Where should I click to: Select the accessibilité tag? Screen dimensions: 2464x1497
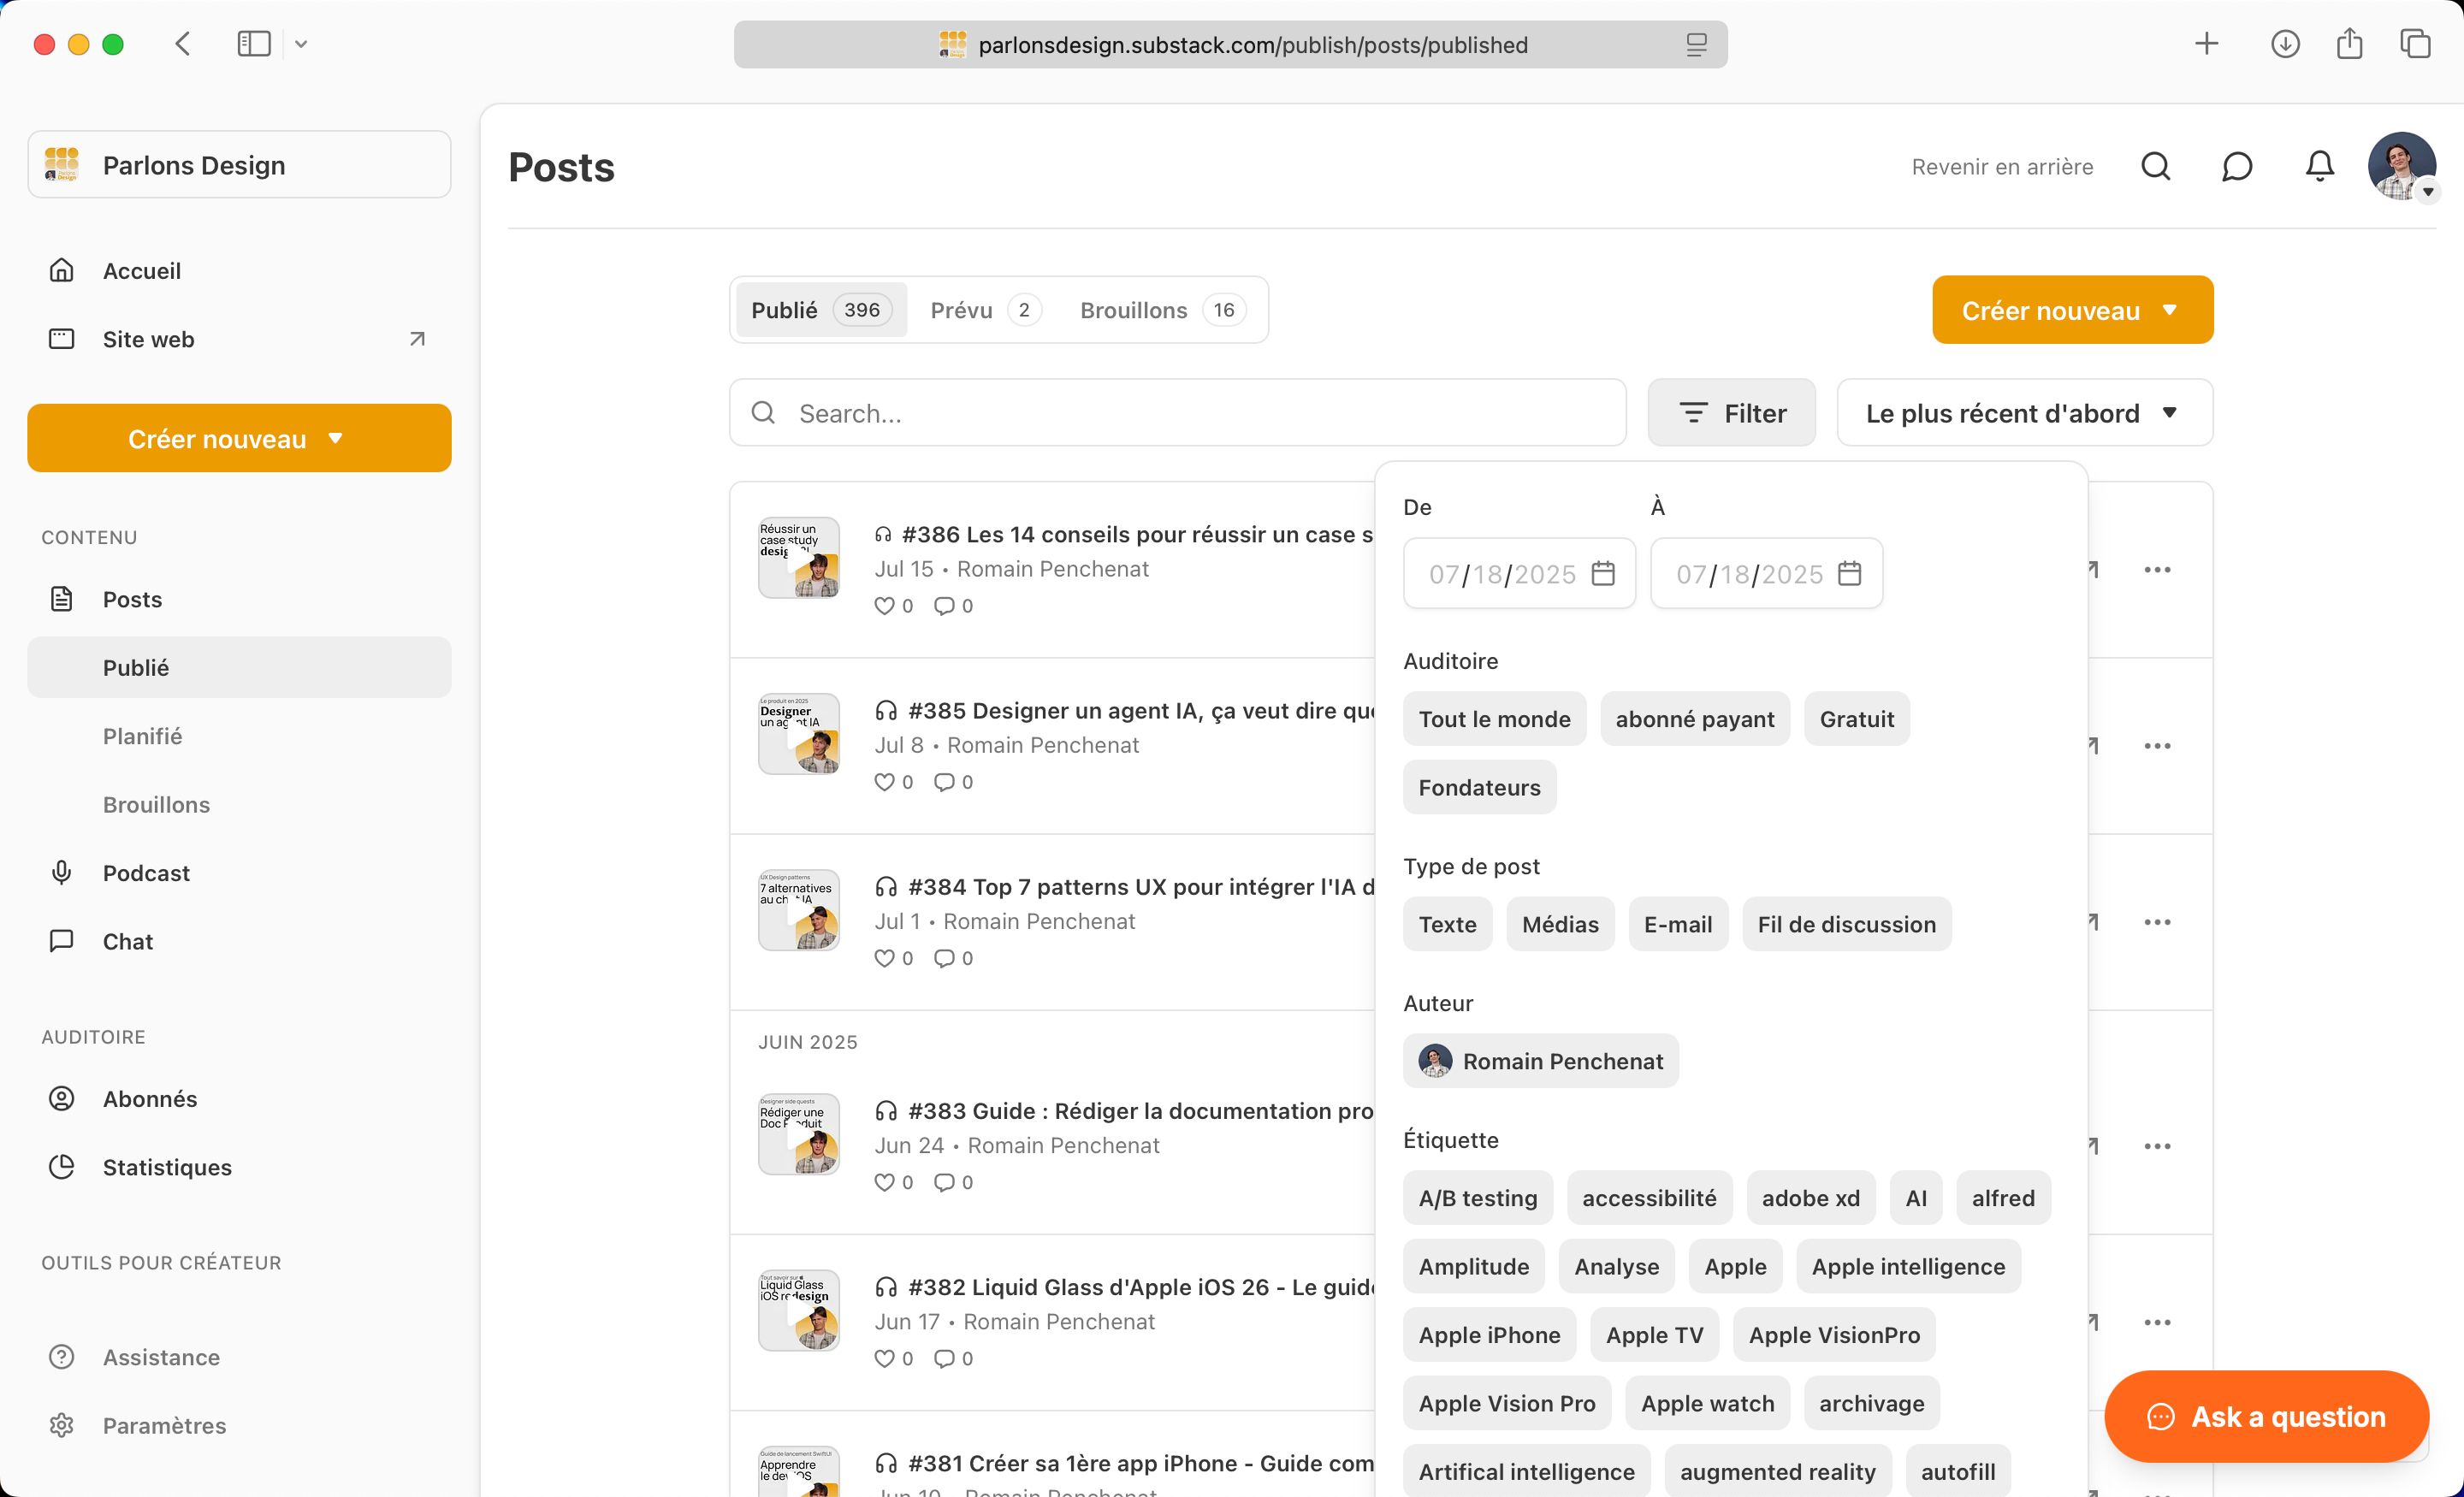pos(1649,1198)
